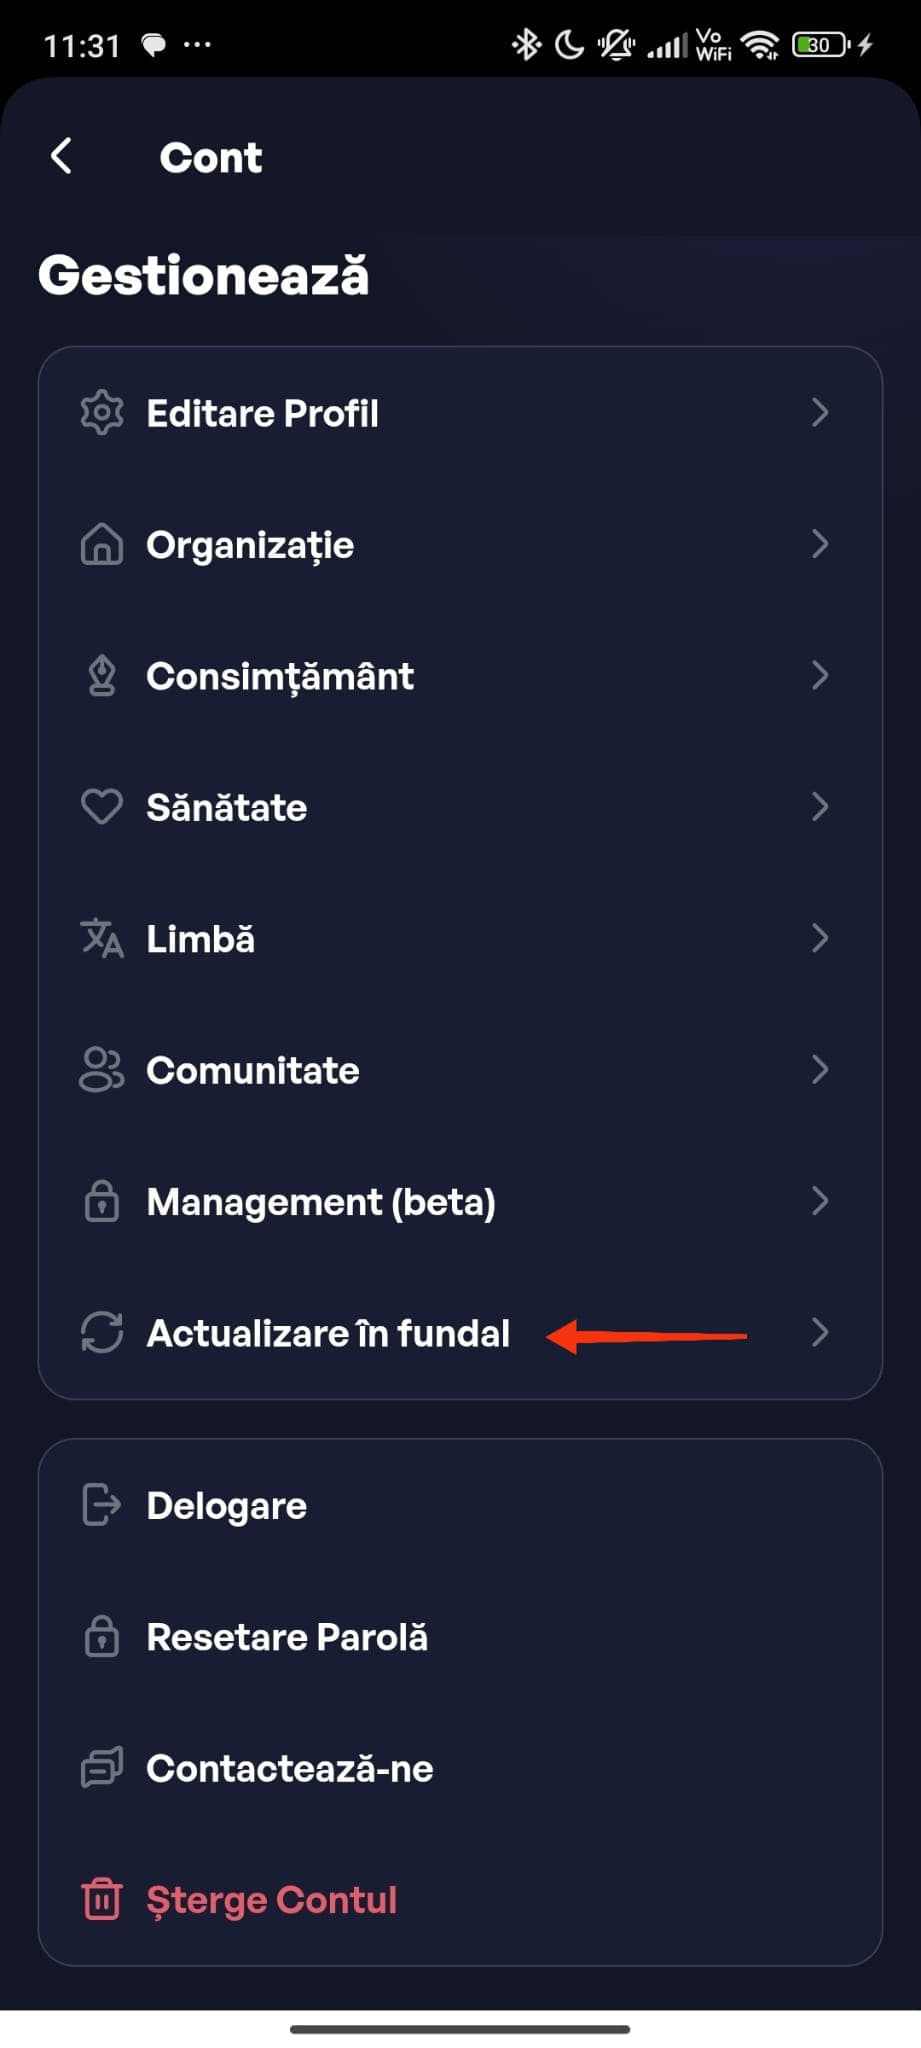Expand Editare Profil with its chevron
Image resolution: width=921 pixels, height=2048 pixels.
[820, 413]
